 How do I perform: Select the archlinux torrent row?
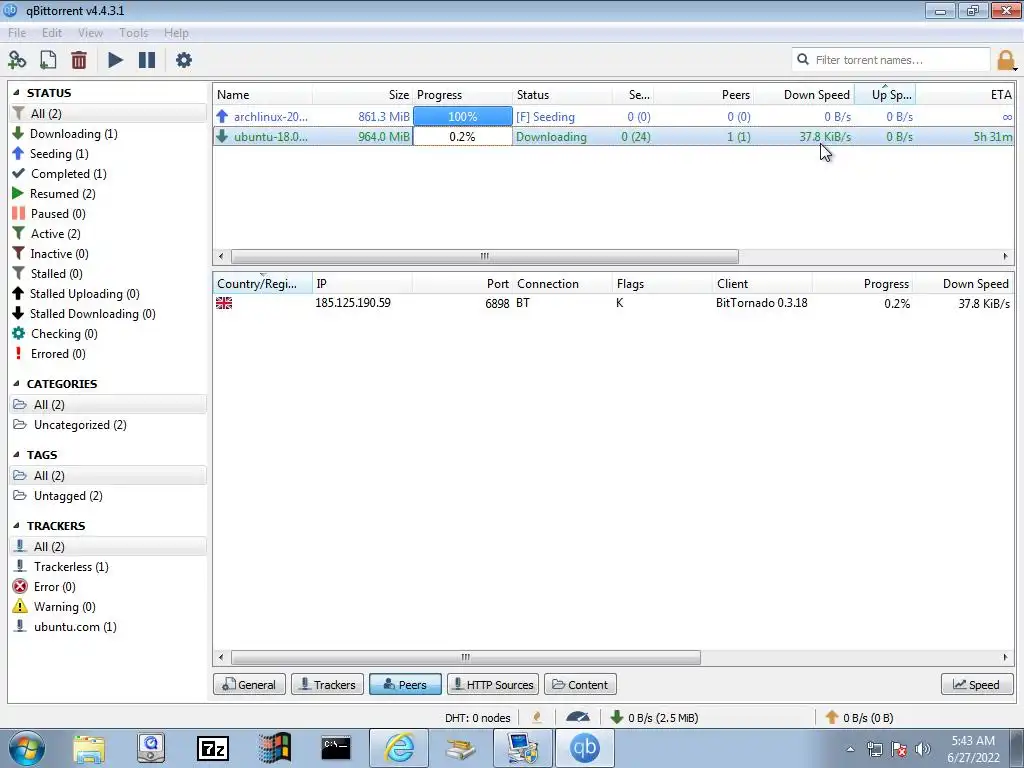(x=613, y=117)
